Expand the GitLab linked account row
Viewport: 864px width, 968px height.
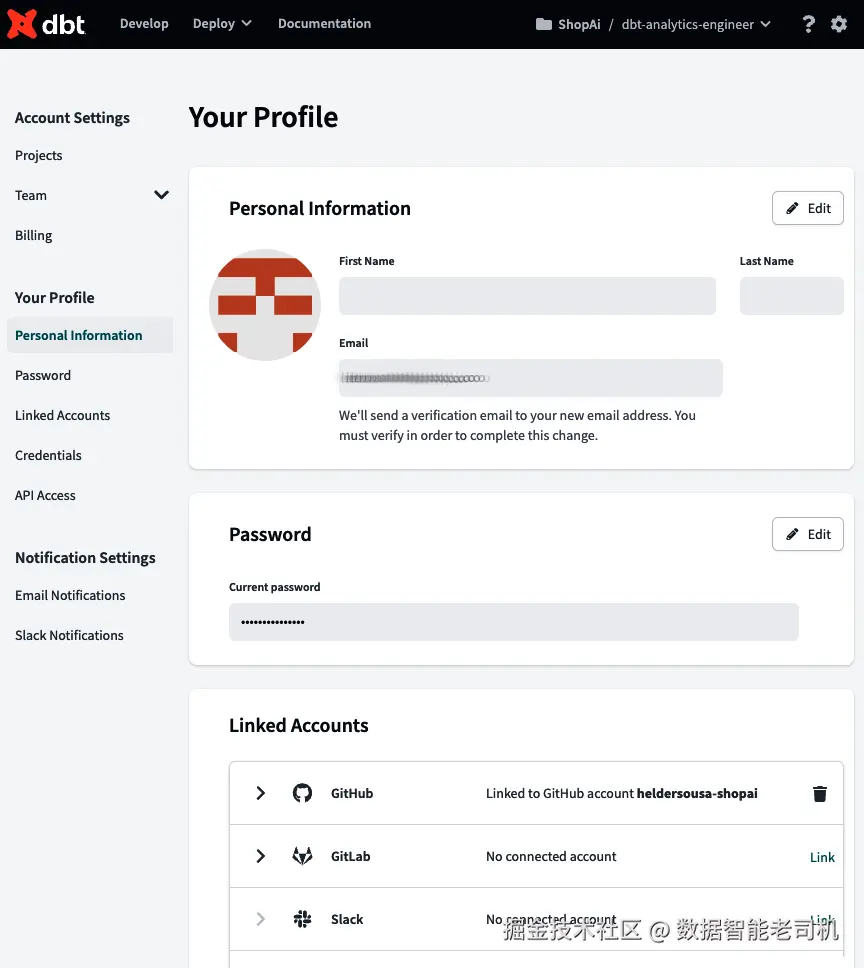pyautogui.click(x=260, y=856)
